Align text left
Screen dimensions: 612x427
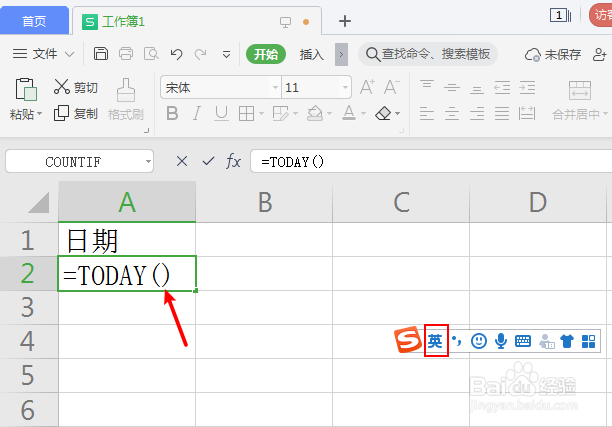pos(427,114)
